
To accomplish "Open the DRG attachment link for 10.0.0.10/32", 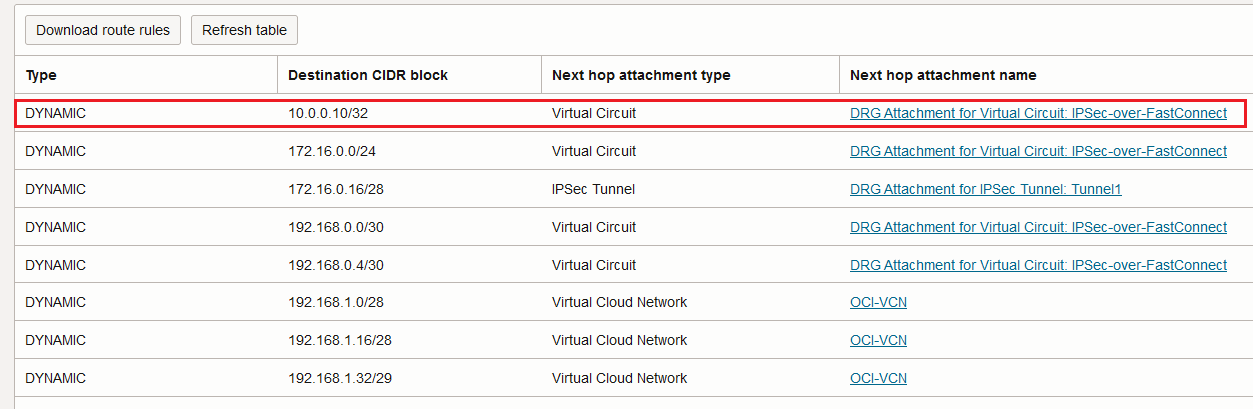I will coord(1038,113).
